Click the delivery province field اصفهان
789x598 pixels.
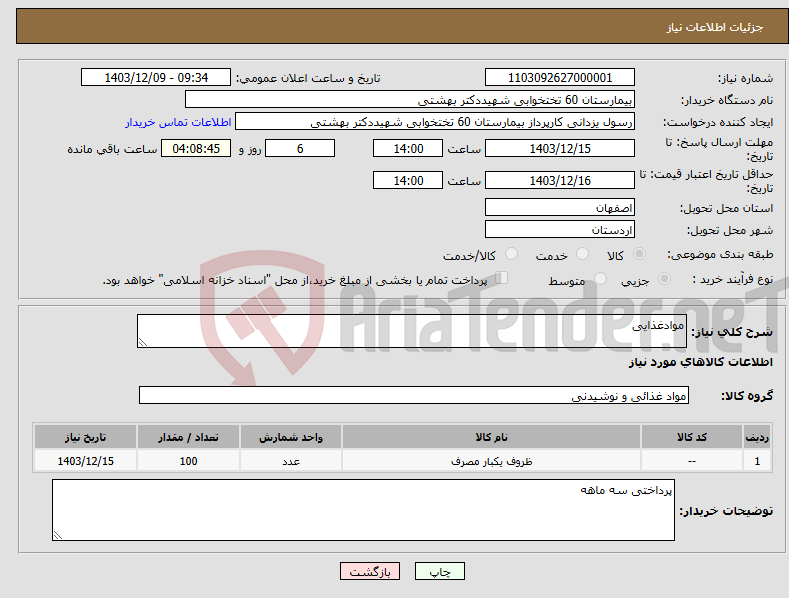pyautogui.click(x=560, y=207)
